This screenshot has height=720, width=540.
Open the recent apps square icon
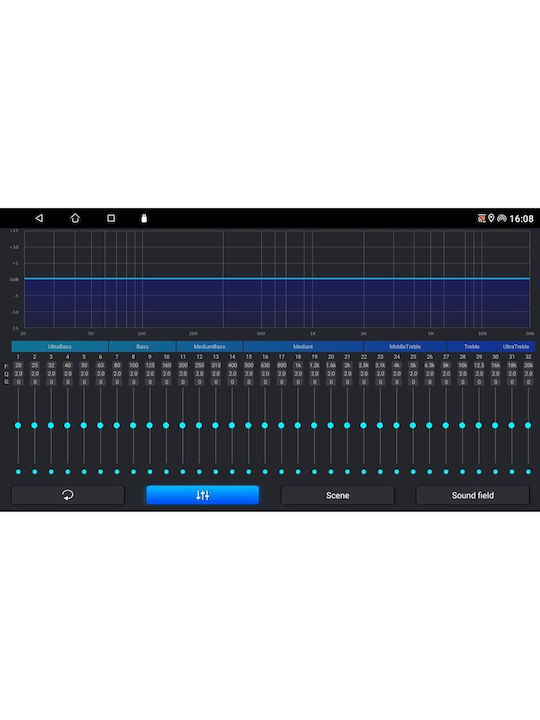coord(111,218)
